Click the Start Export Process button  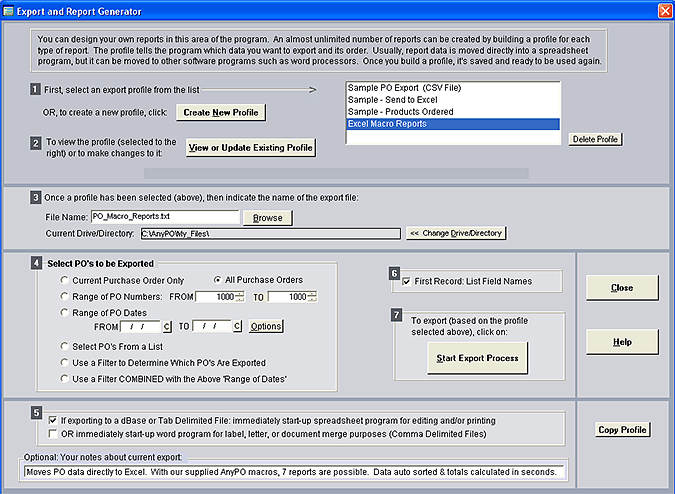[477, 358]
